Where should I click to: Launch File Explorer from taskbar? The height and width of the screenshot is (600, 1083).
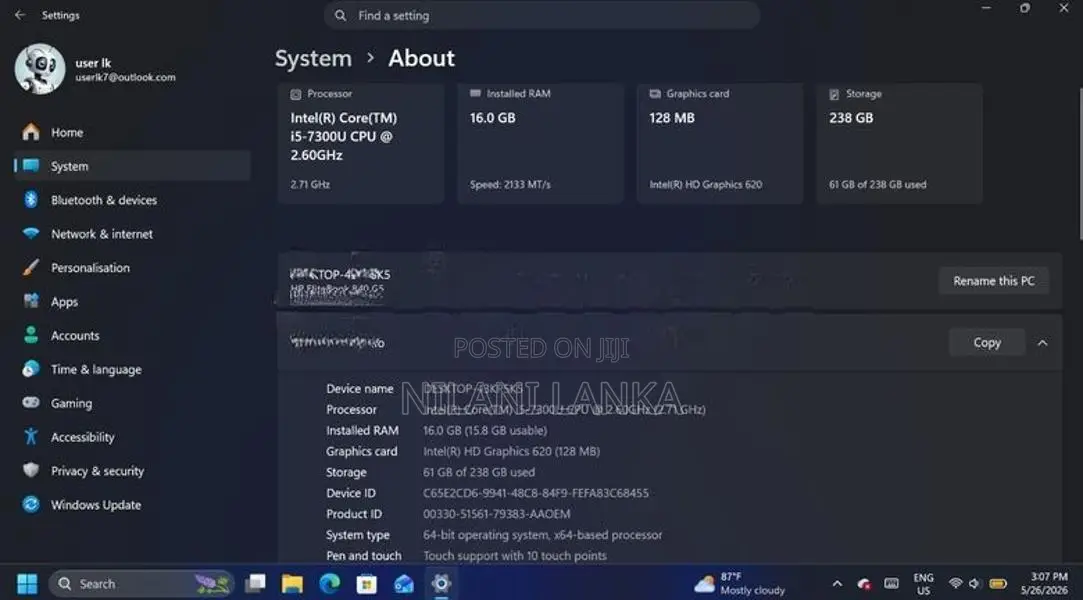[292, 583]
